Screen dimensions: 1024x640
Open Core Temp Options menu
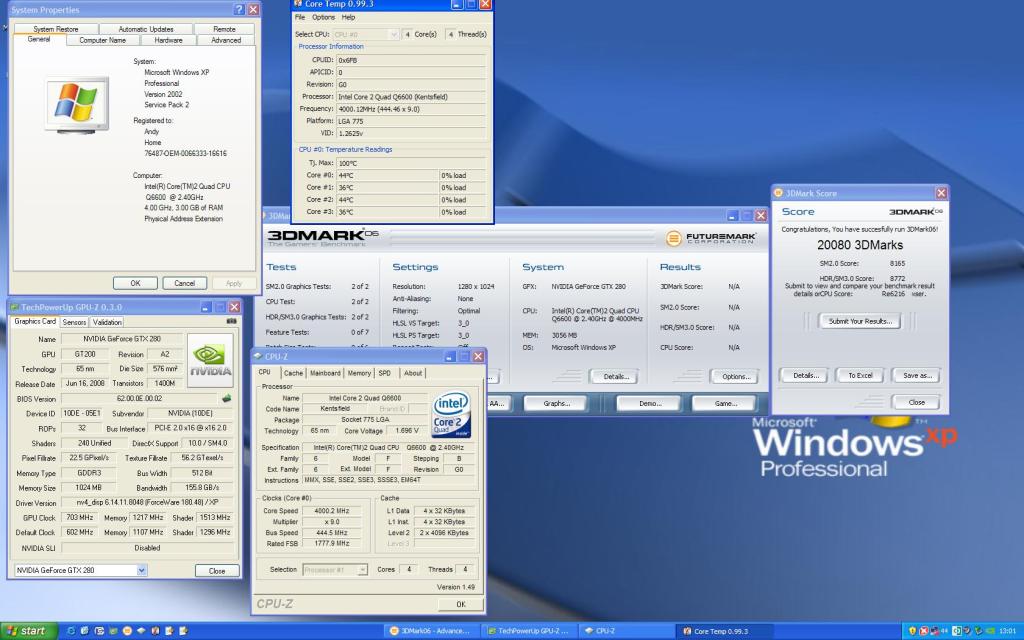click(323, 17)
